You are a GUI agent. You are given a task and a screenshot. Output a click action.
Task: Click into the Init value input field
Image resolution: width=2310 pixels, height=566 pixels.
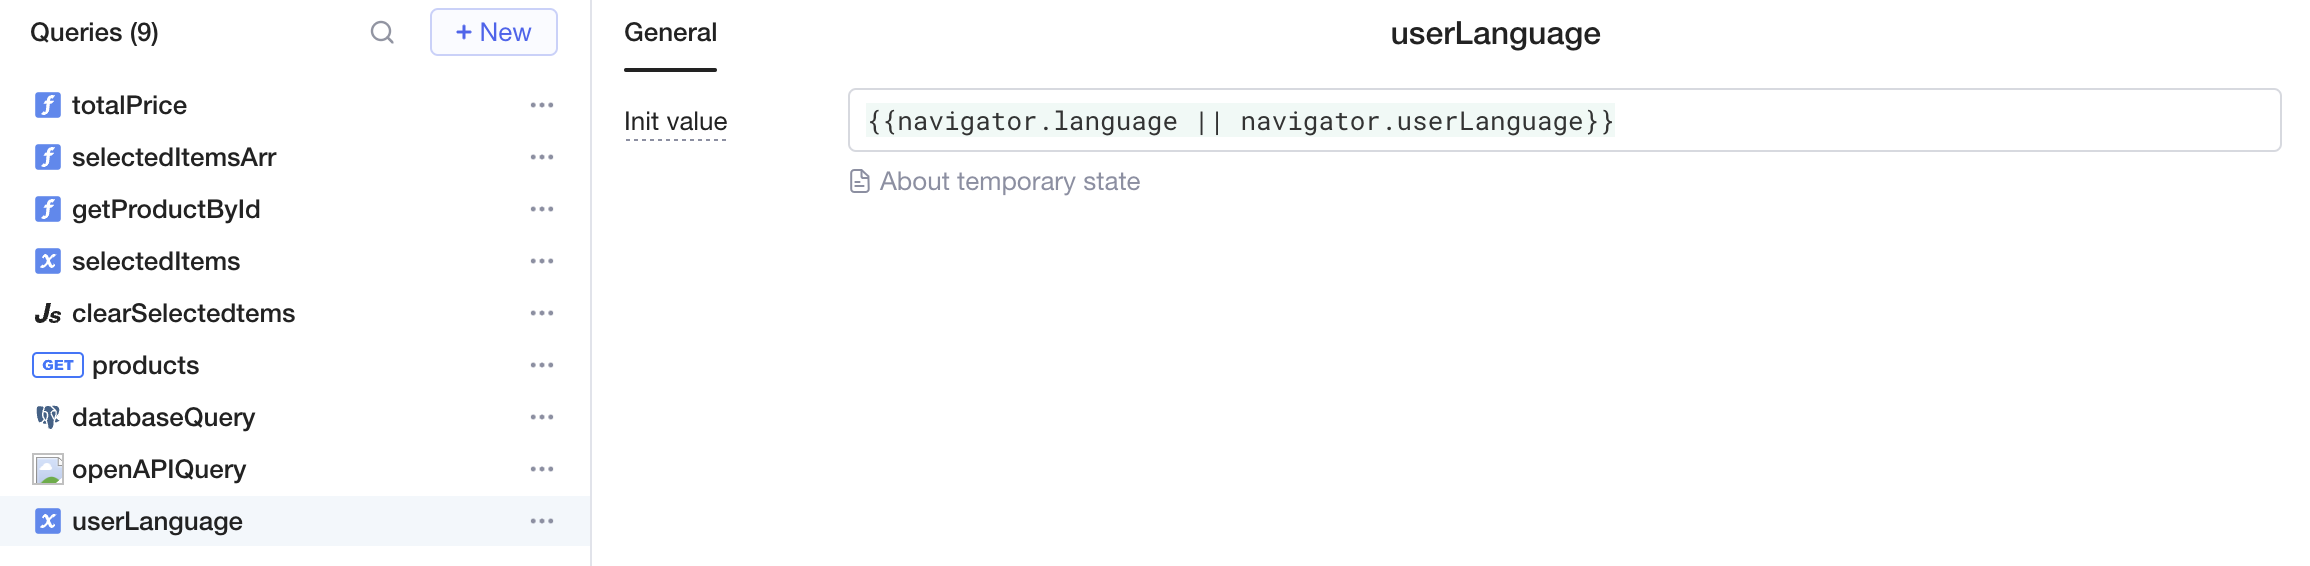[1900, 121]
